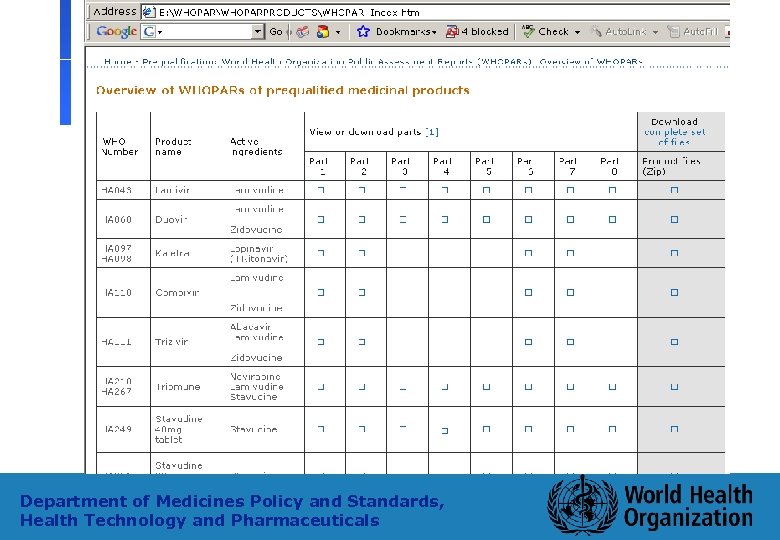The width and height of the screenshot is (780, 540).
Task: Click the Google logo on the toolbar
Action: (116, 31)
